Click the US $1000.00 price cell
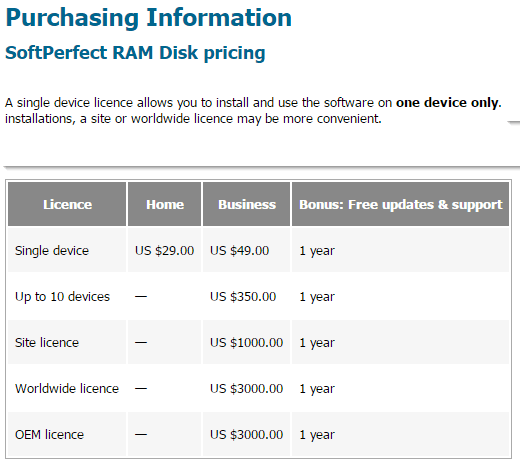The width and height of the screenshot is (520, 462). 247,343
